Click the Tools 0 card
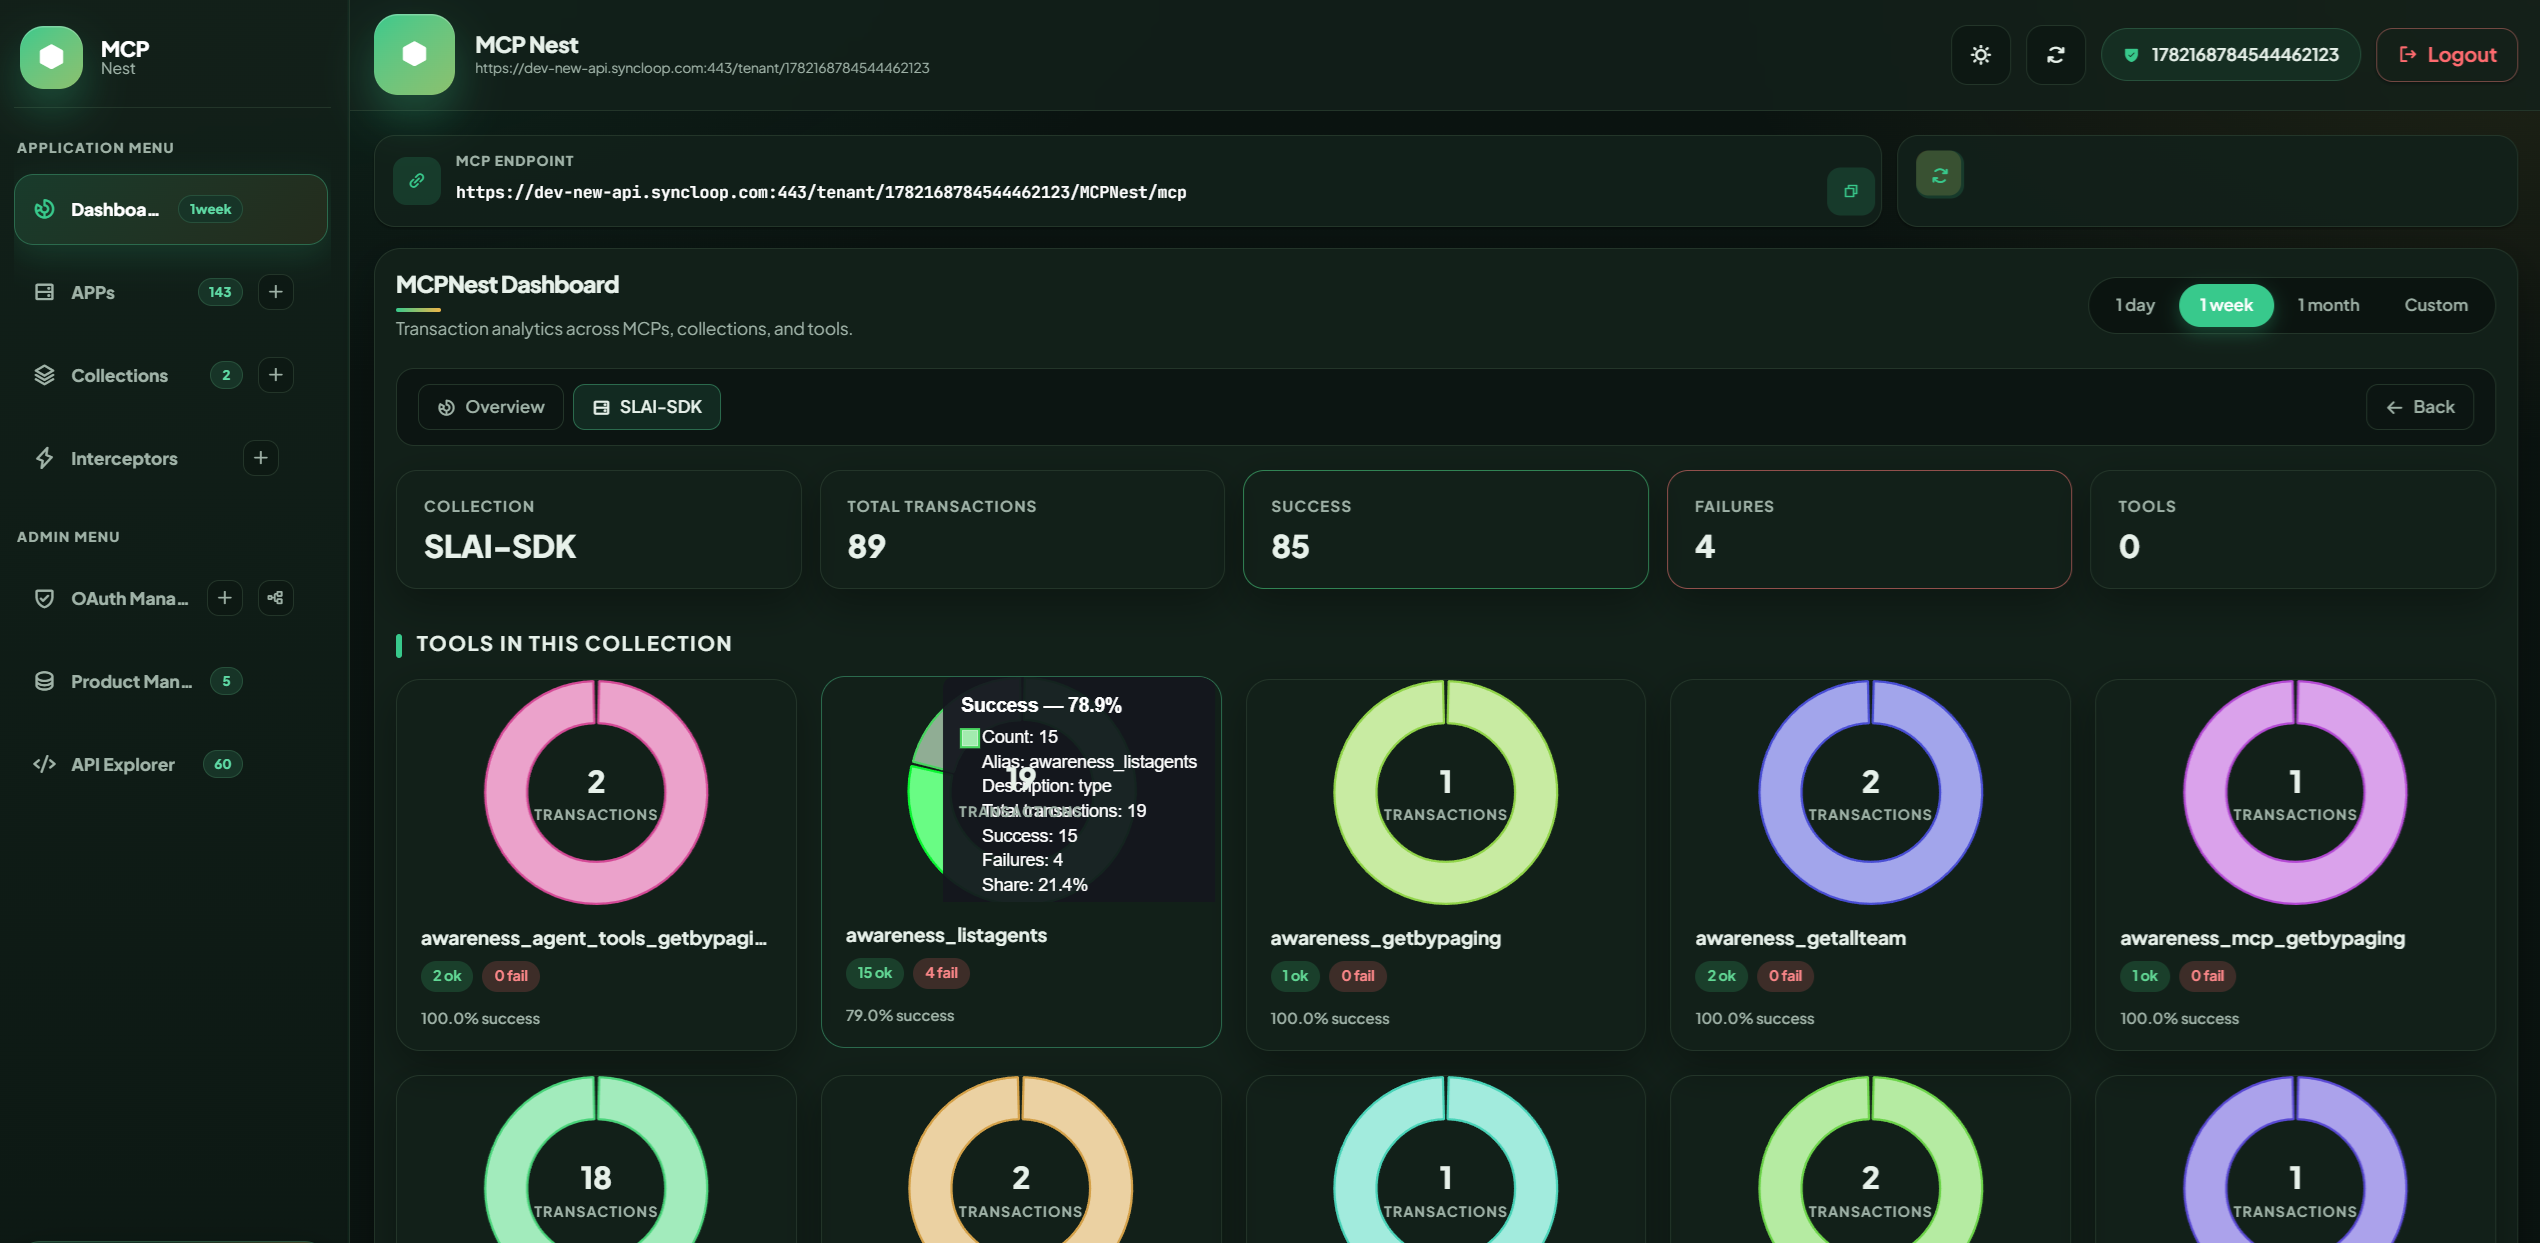 coord(2292,529)
